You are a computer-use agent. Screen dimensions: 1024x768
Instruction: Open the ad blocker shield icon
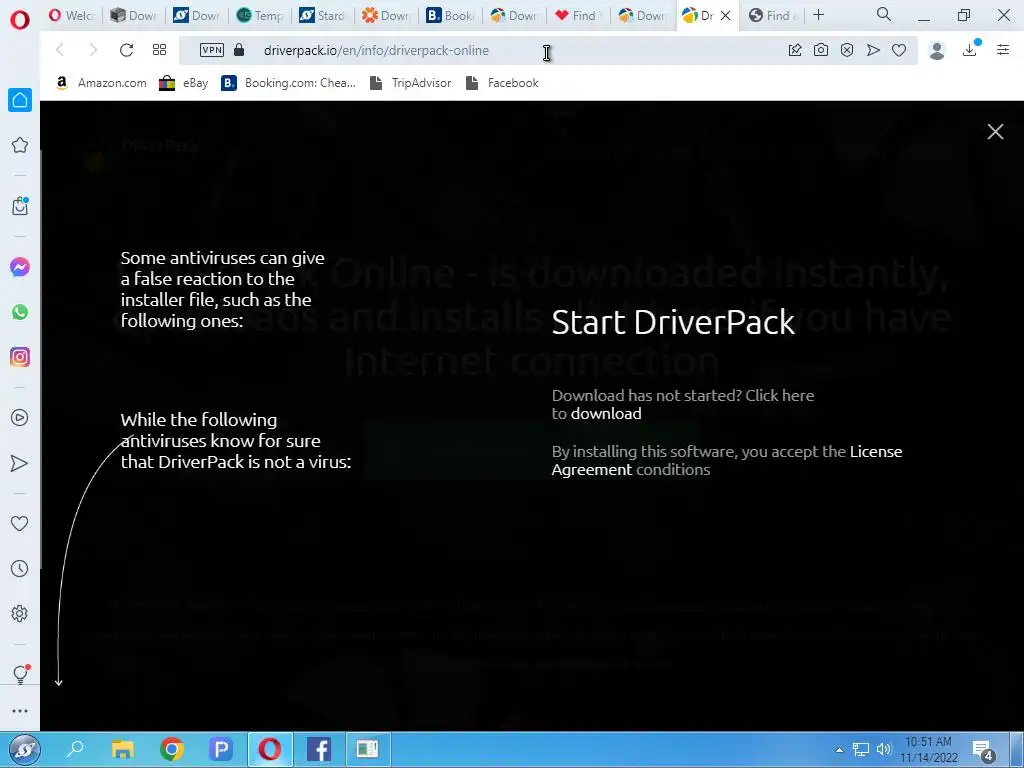847,50
